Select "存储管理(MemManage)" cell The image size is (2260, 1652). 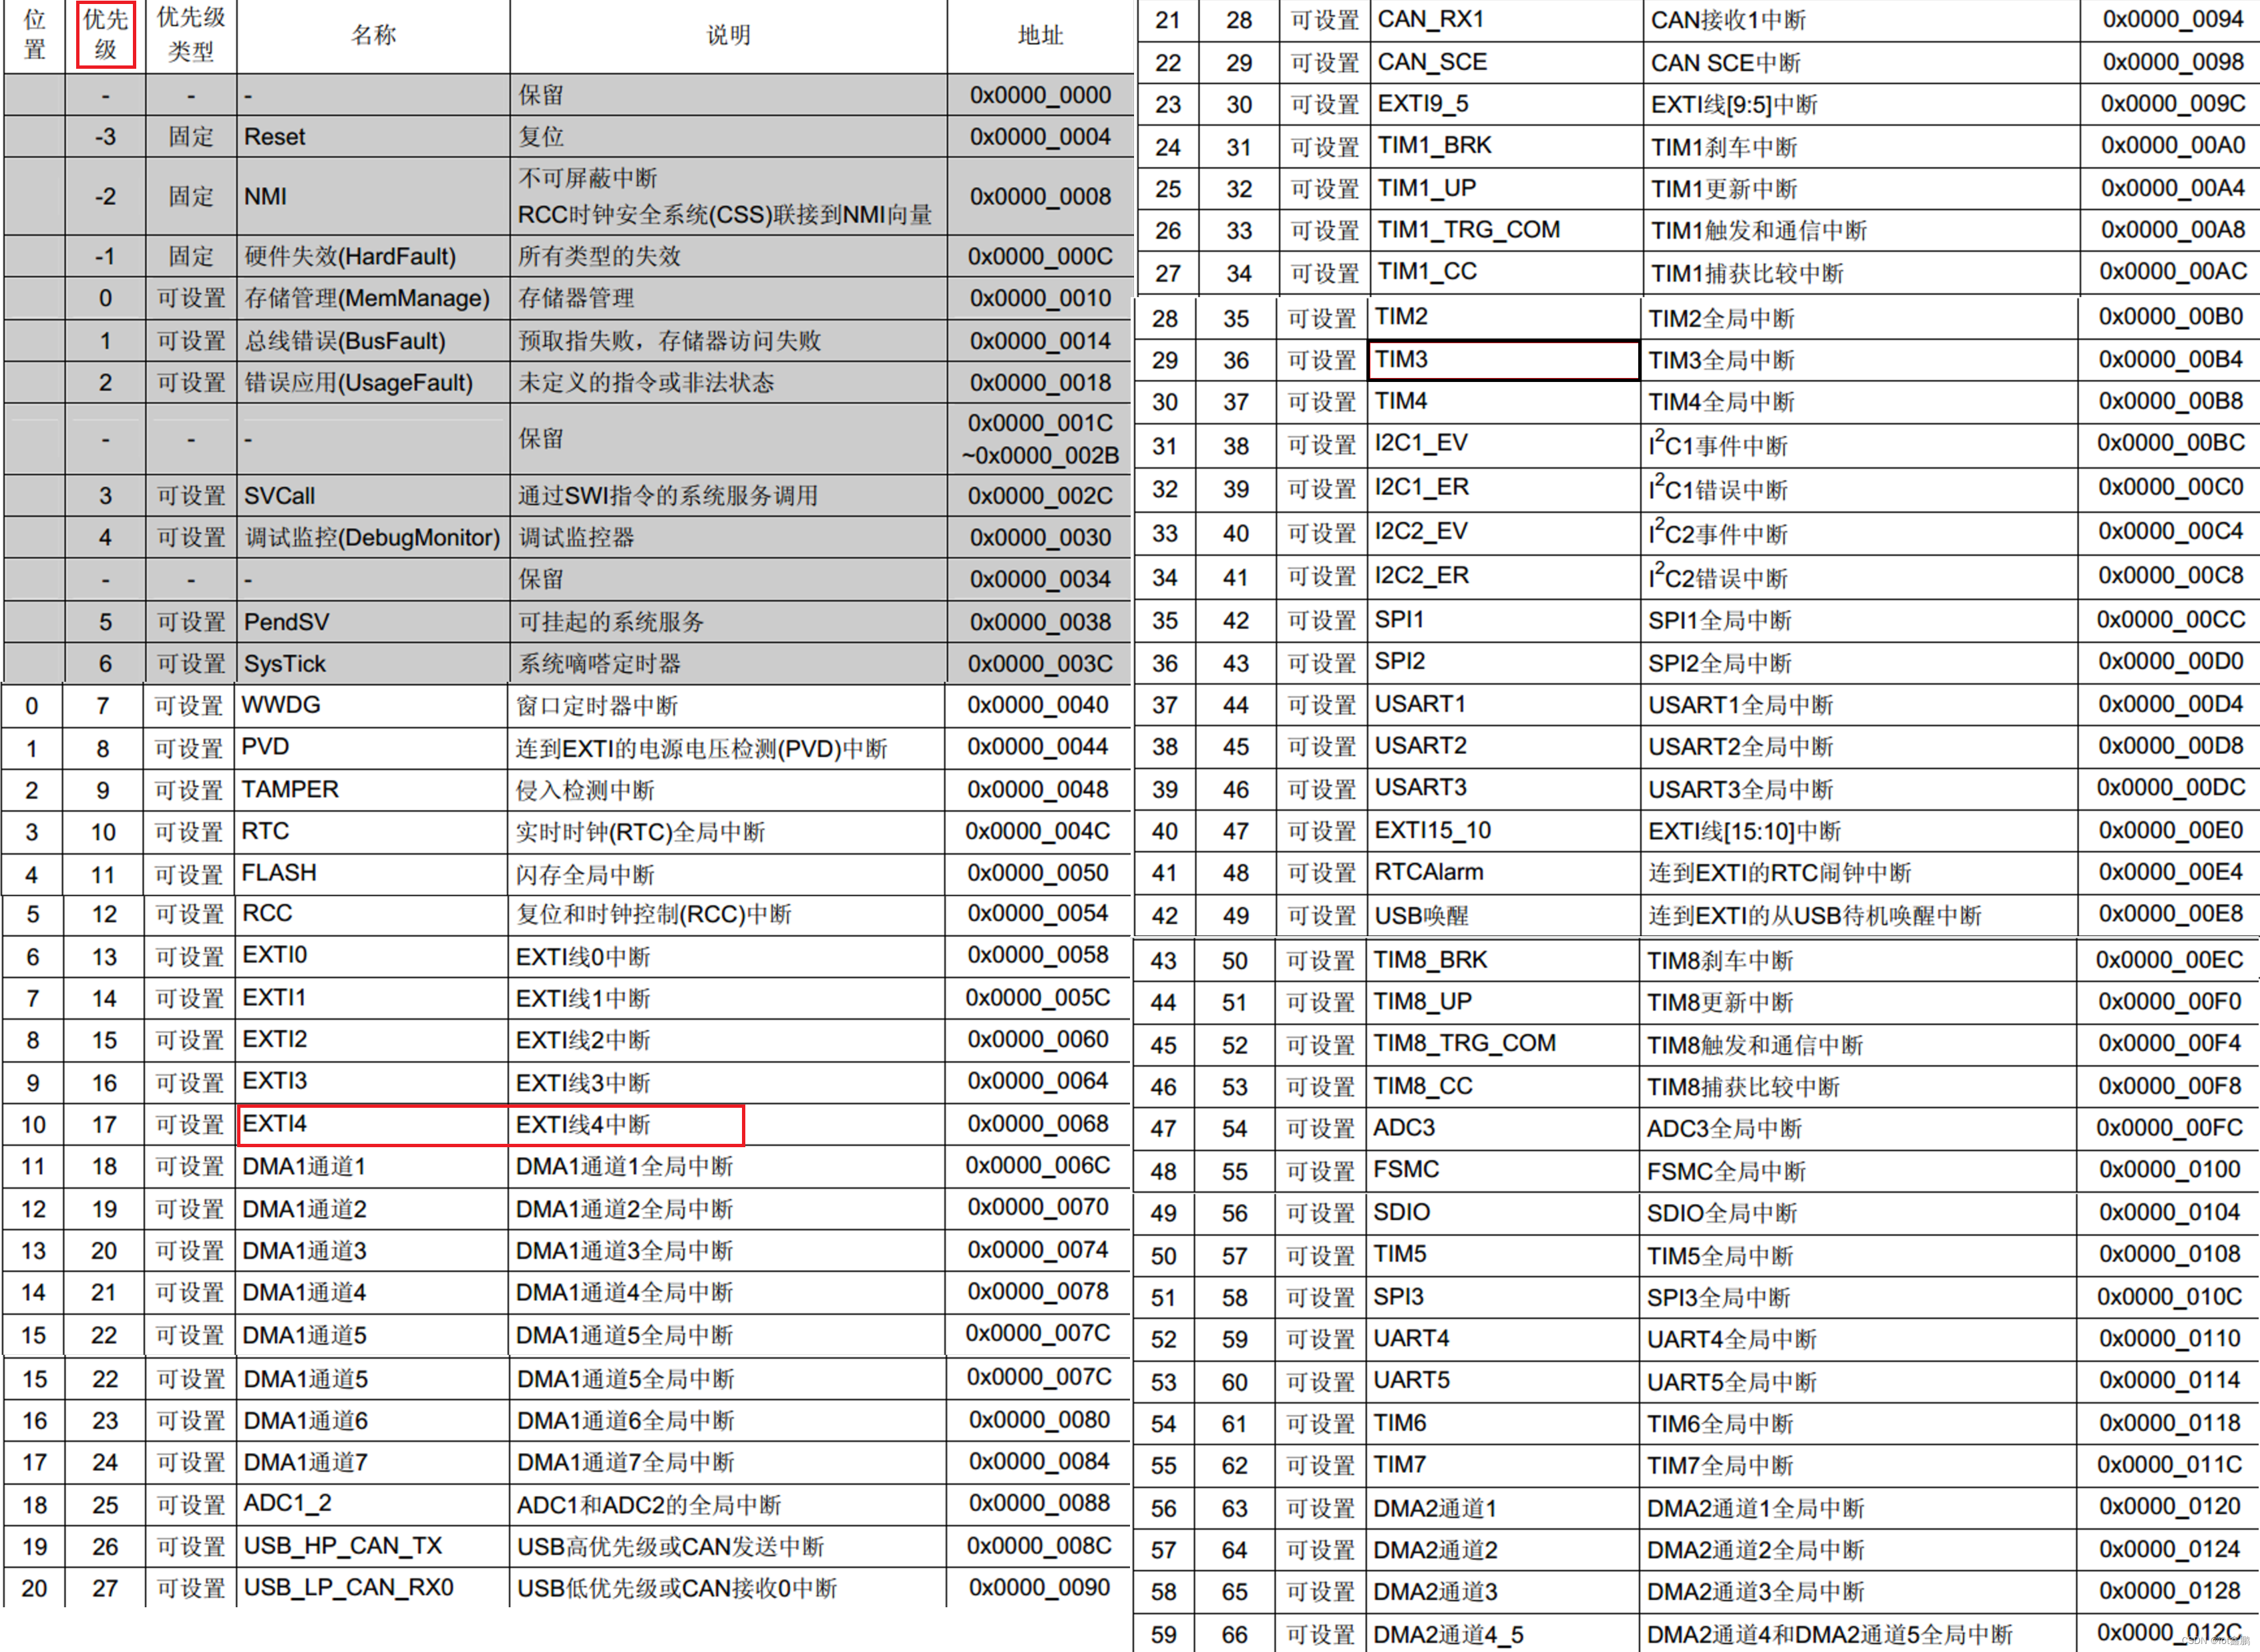click(373, 299)
